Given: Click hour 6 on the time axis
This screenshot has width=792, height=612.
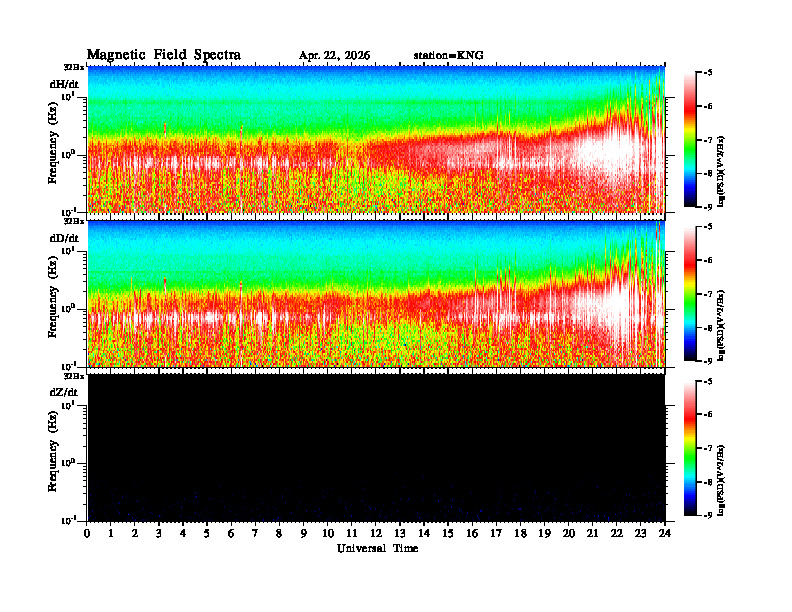Looking at the screenshot, I should coord(231,533).
